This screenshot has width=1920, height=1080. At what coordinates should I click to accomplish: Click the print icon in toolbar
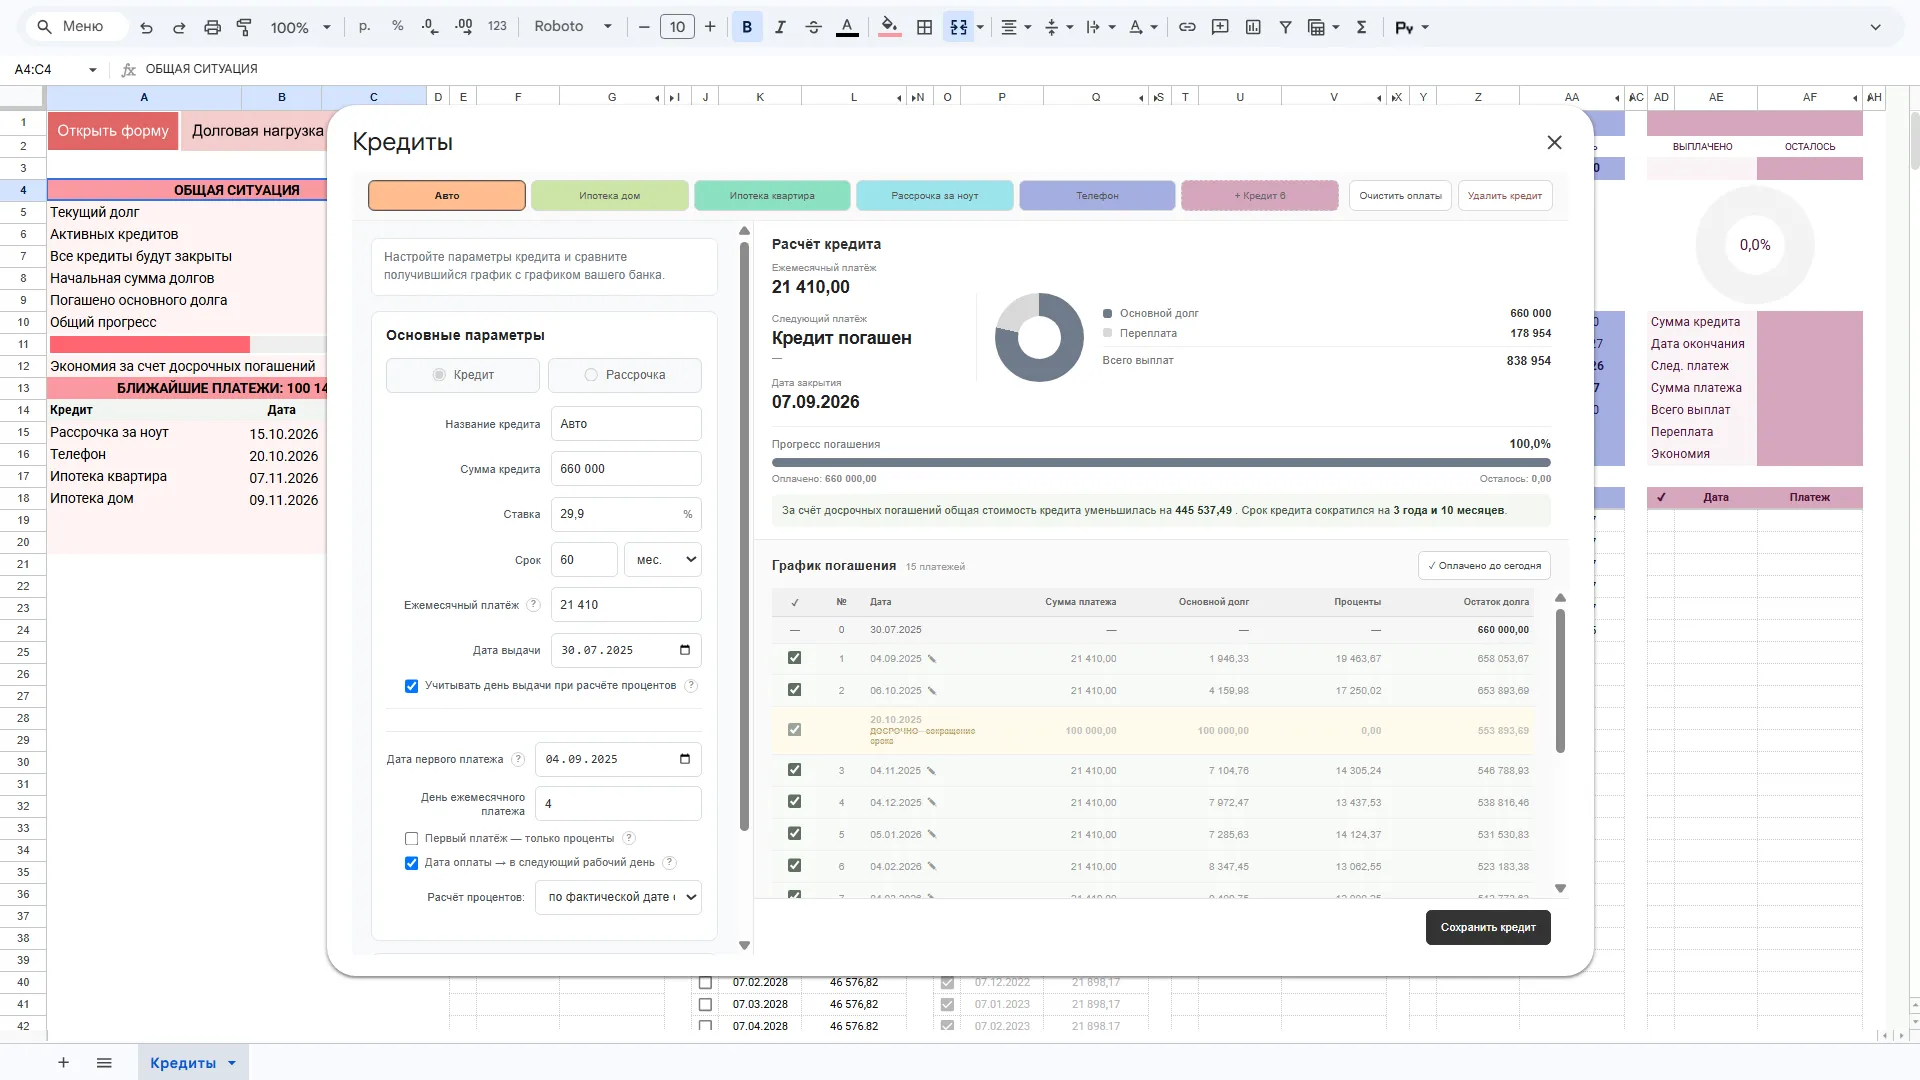tap(212, 27)
